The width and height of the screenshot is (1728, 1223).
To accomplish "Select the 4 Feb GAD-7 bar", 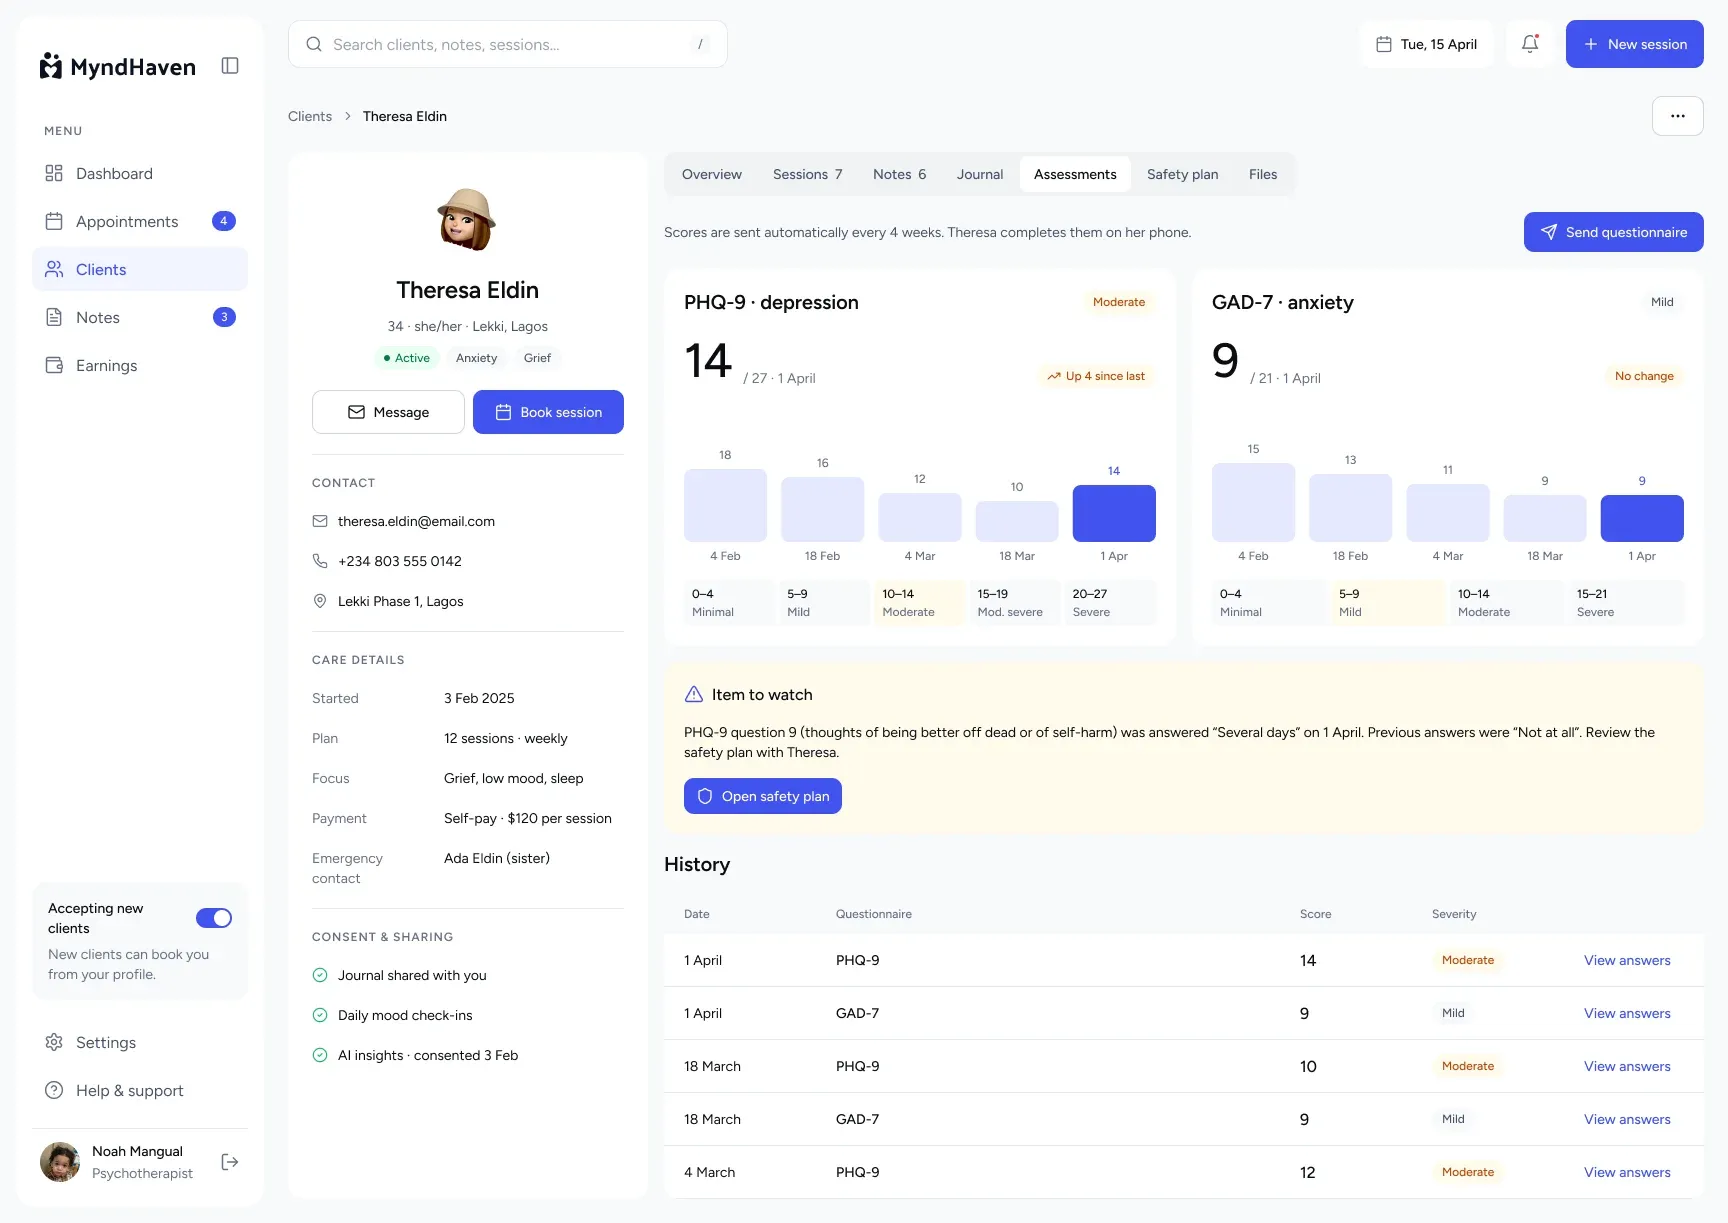I will (1253, 502).
